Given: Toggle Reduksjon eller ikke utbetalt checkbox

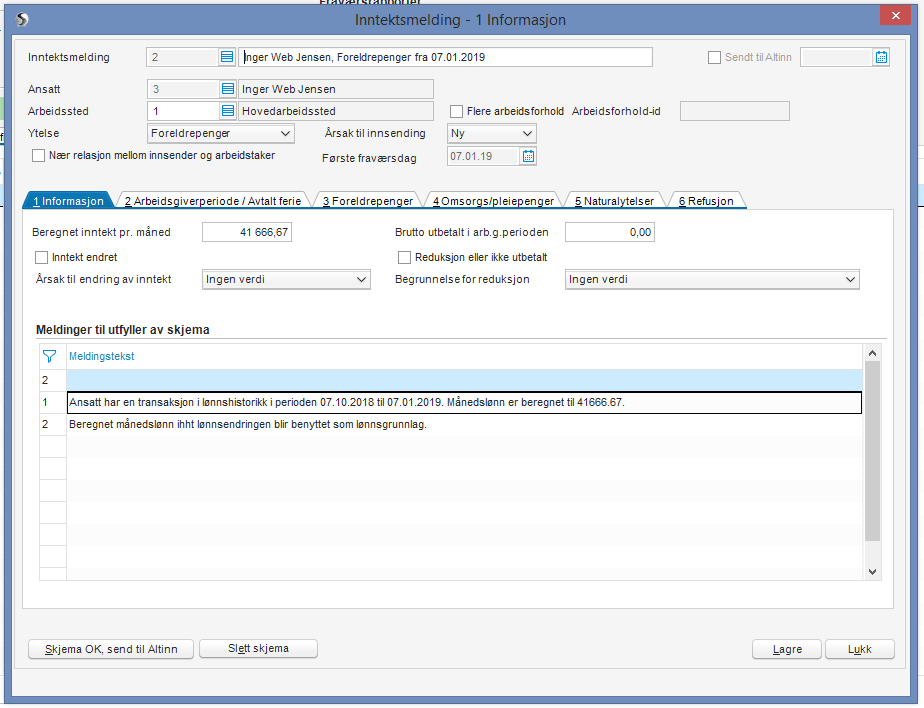Looking at the screenshot, I should (404, 258).
